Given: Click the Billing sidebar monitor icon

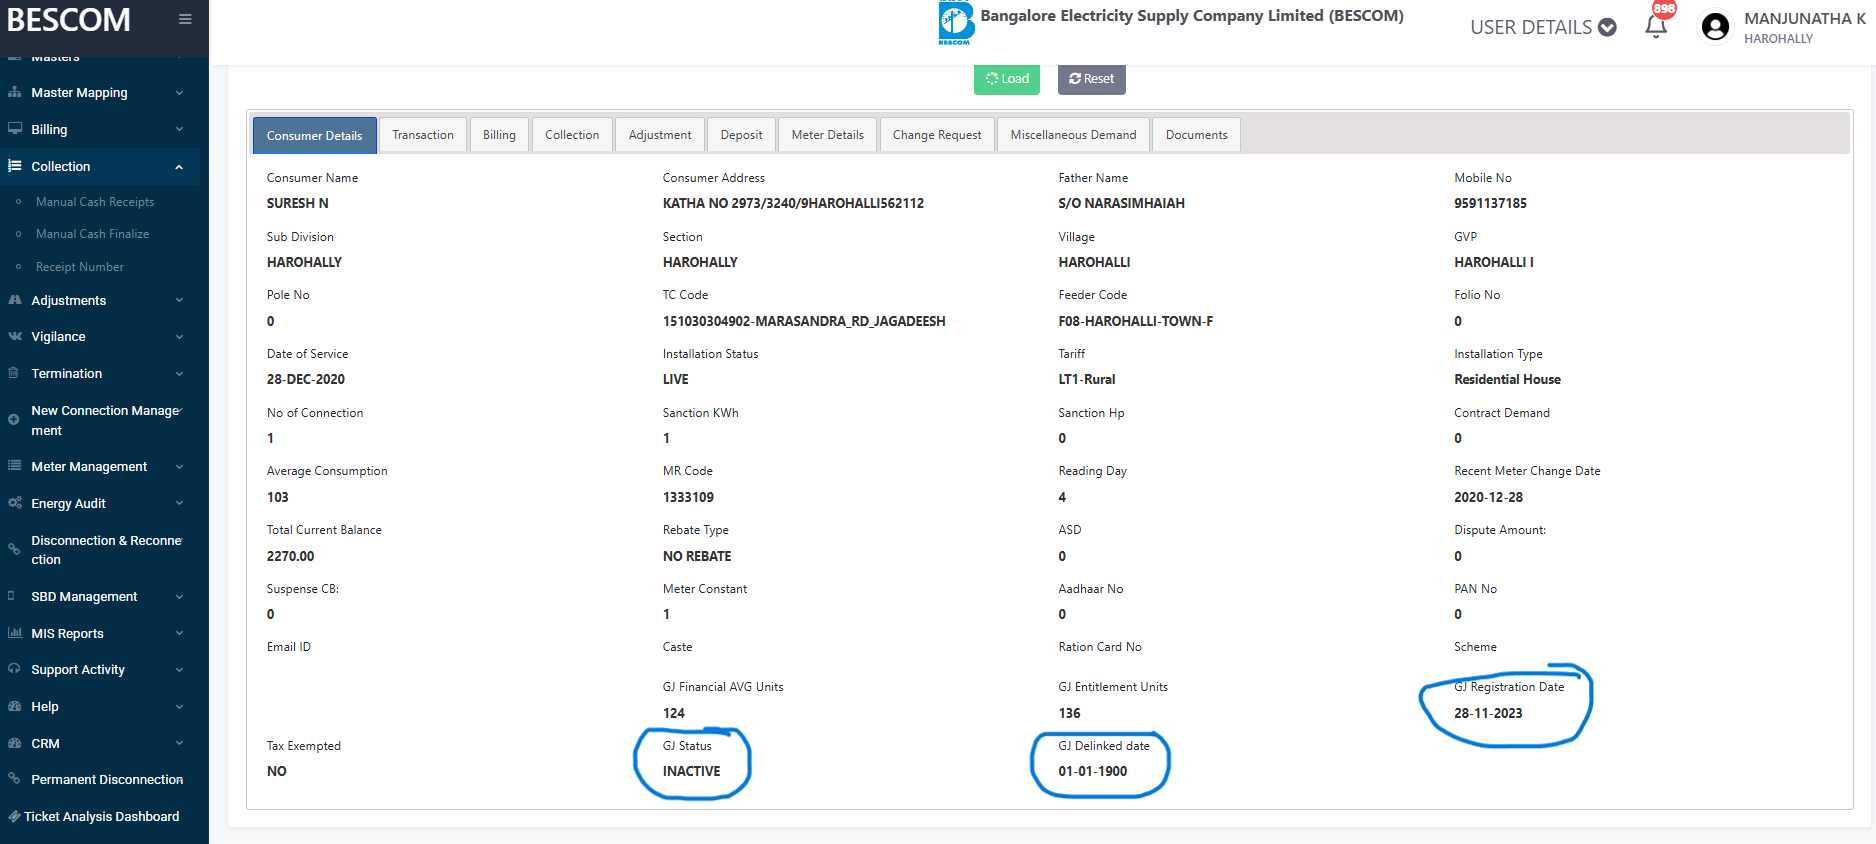Looking at the screenshot, I should tap(15, 129).
